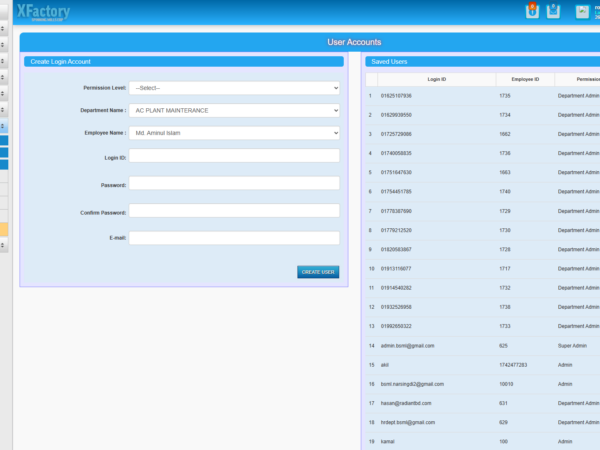Select employee ID 1736 in row 4
This screenshot has width=600, height=450.
coord(505,153)
